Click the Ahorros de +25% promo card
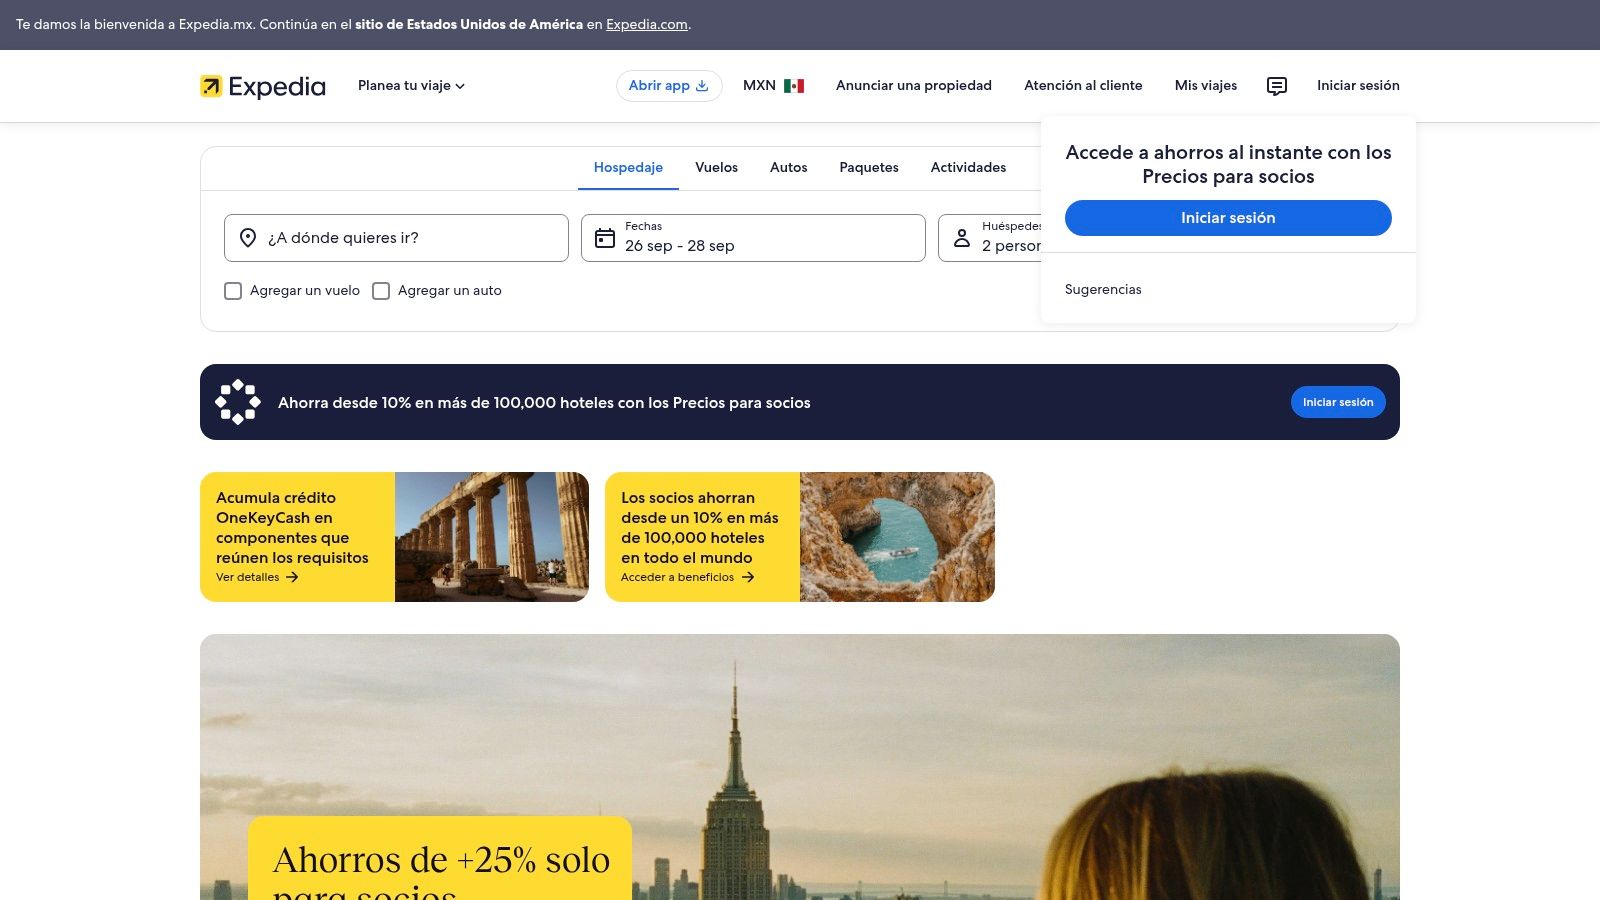 440,859
